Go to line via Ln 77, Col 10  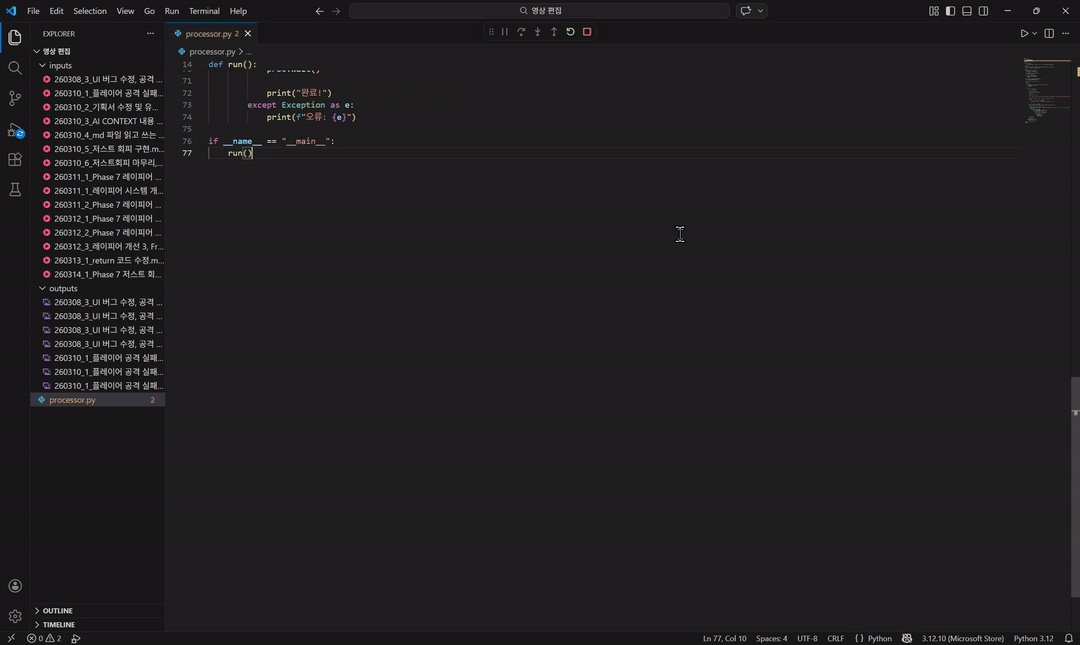point(724,638)
